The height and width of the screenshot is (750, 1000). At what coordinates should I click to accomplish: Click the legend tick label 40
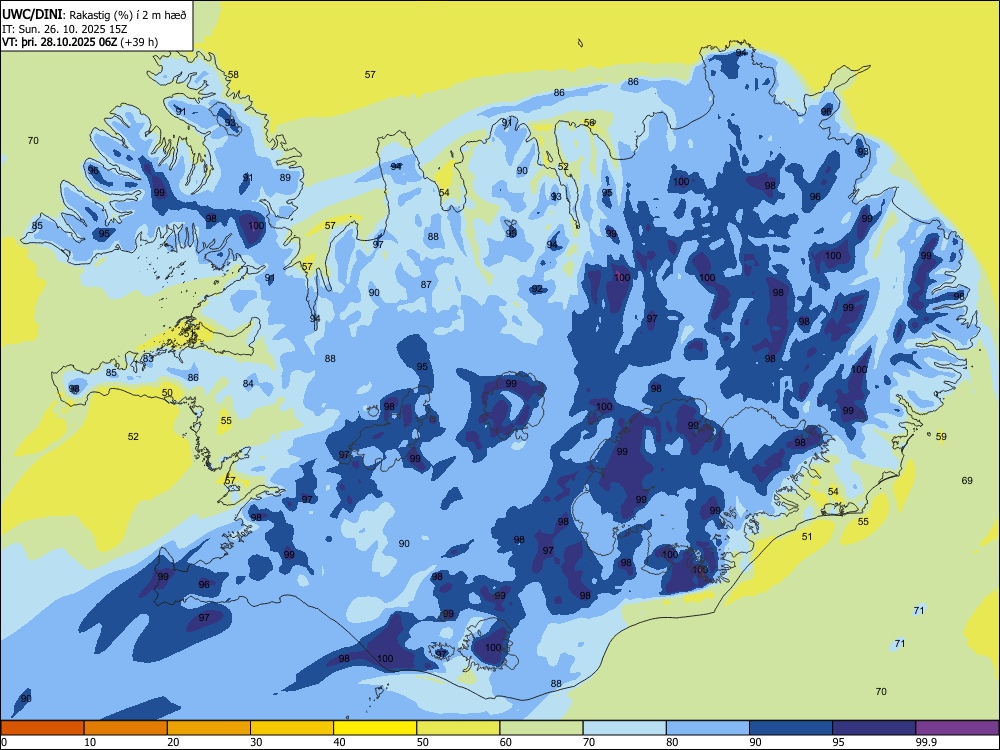click(339, 742)
